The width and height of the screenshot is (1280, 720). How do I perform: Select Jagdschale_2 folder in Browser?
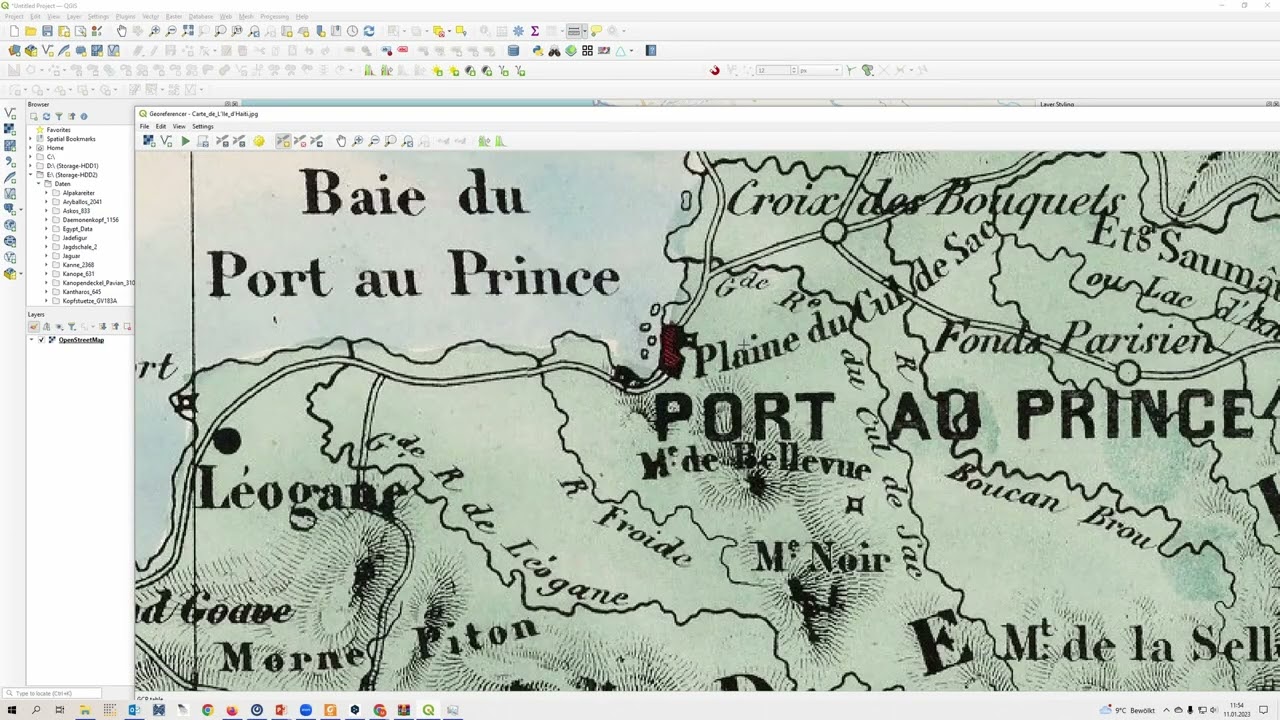tap(79, 247)
